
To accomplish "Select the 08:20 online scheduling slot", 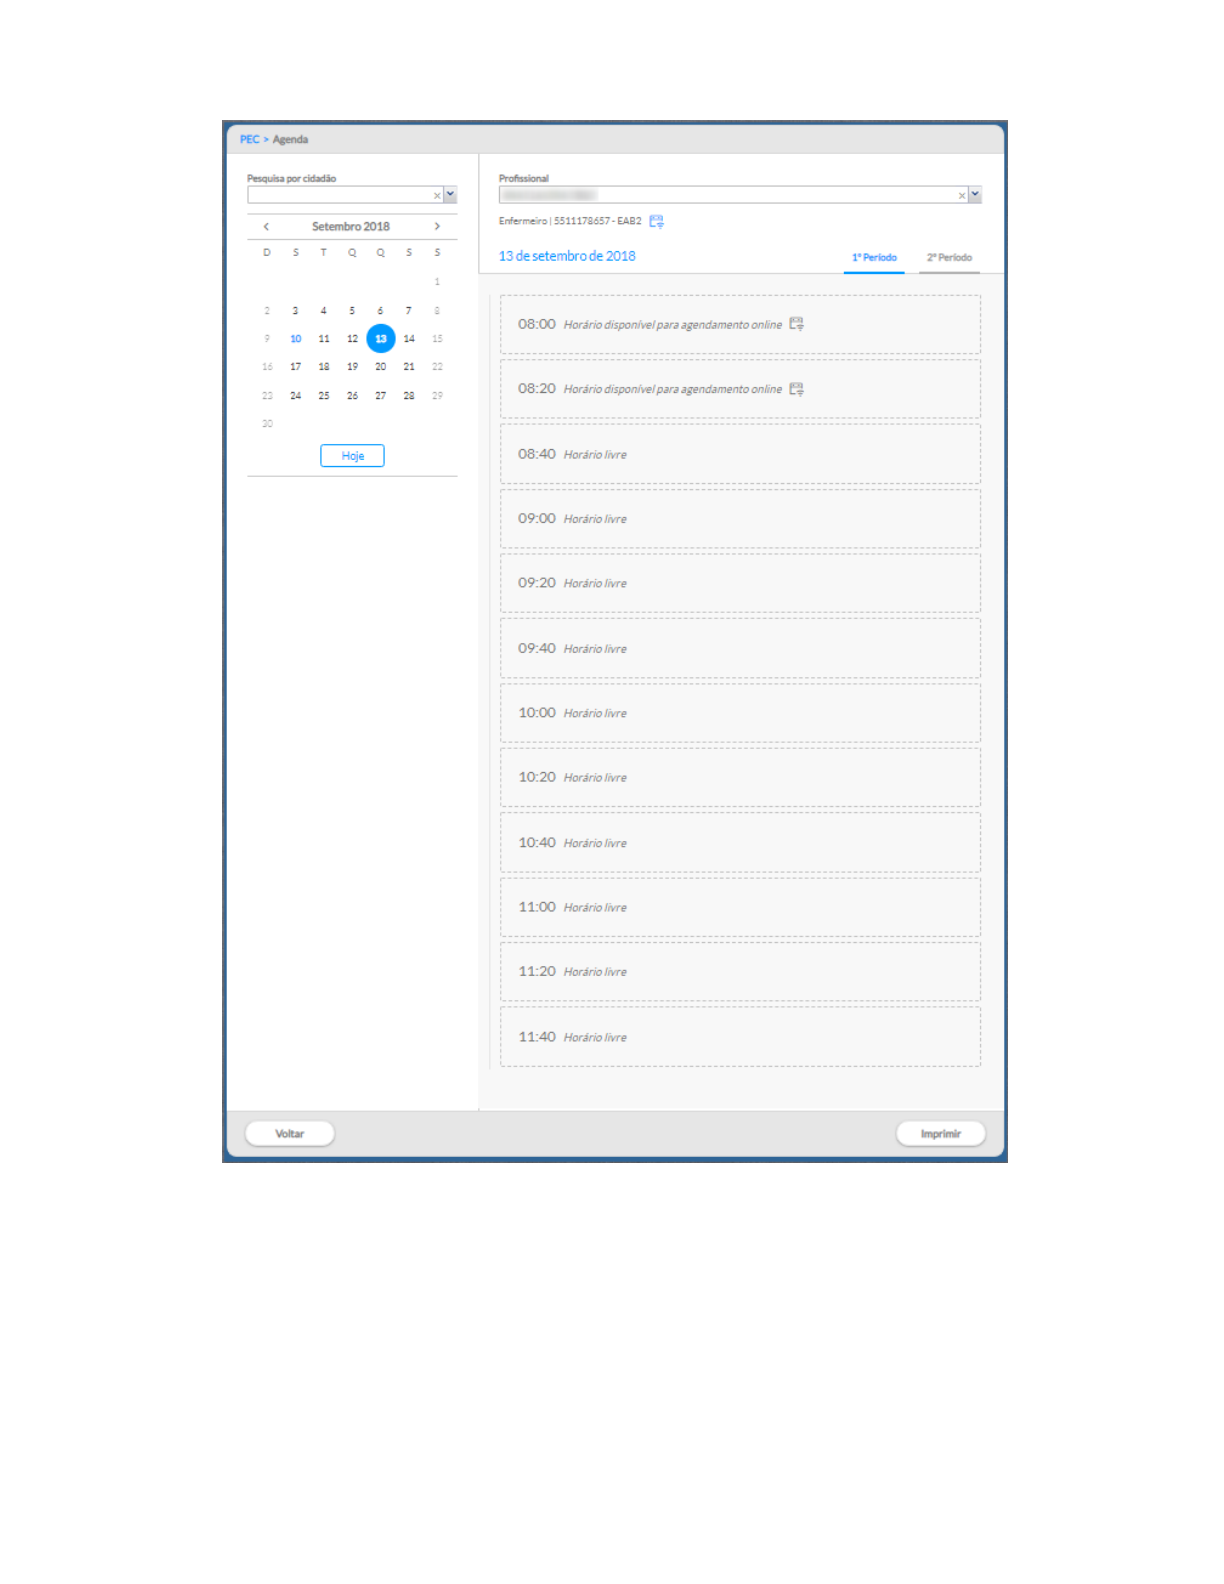I will 740,389.
